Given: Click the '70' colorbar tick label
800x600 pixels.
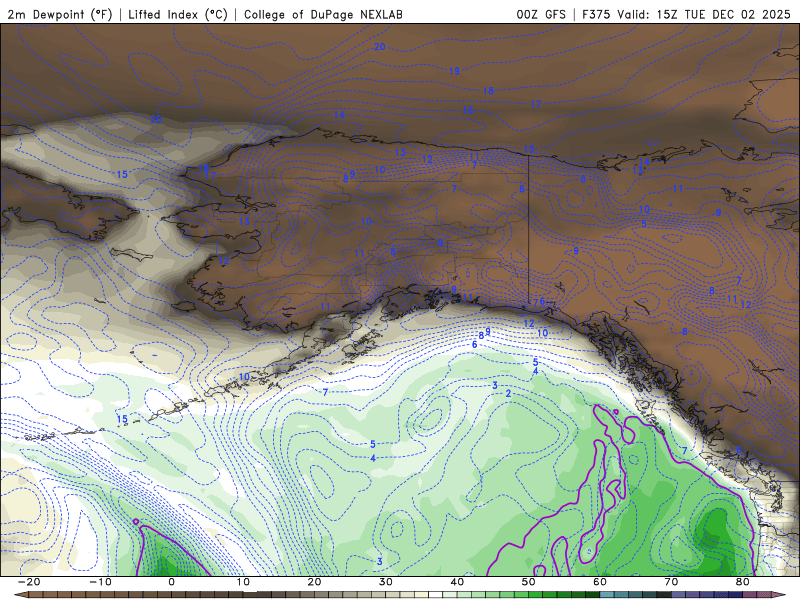Looking at the screenshot, I should 671,582.
